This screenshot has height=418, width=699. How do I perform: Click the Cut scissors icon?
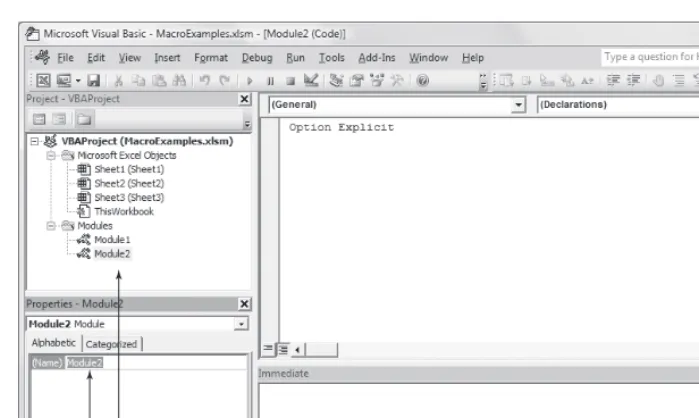coord(118,81)
